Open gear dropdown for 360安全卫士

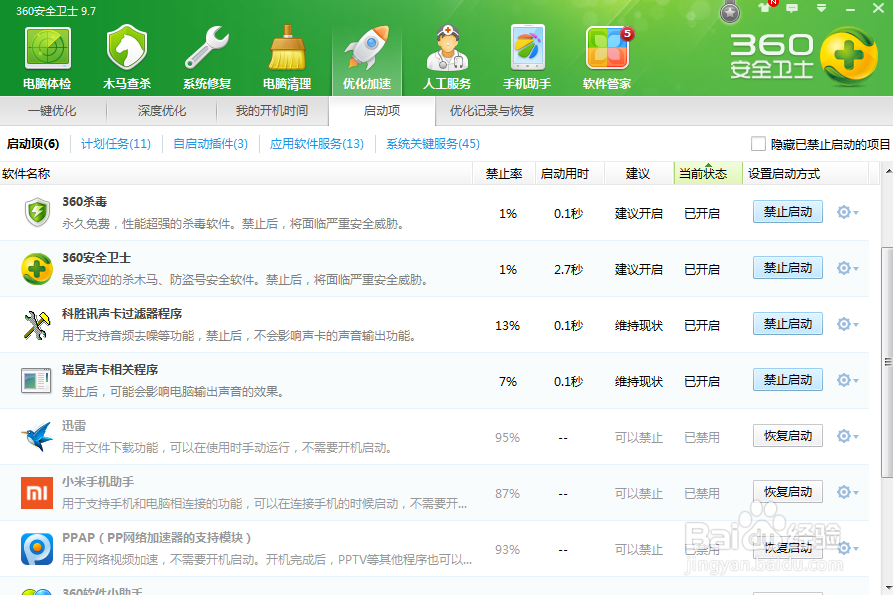tap(847, 268)
